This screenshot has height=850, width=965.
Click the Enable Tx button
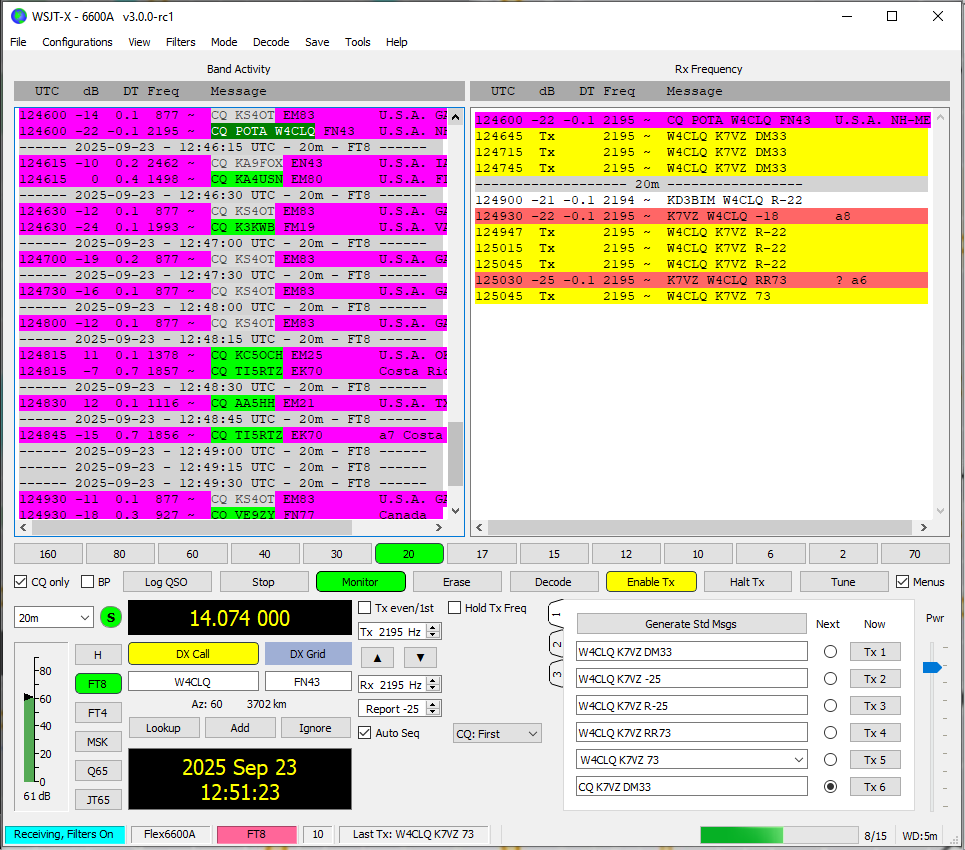pos(650,582)
